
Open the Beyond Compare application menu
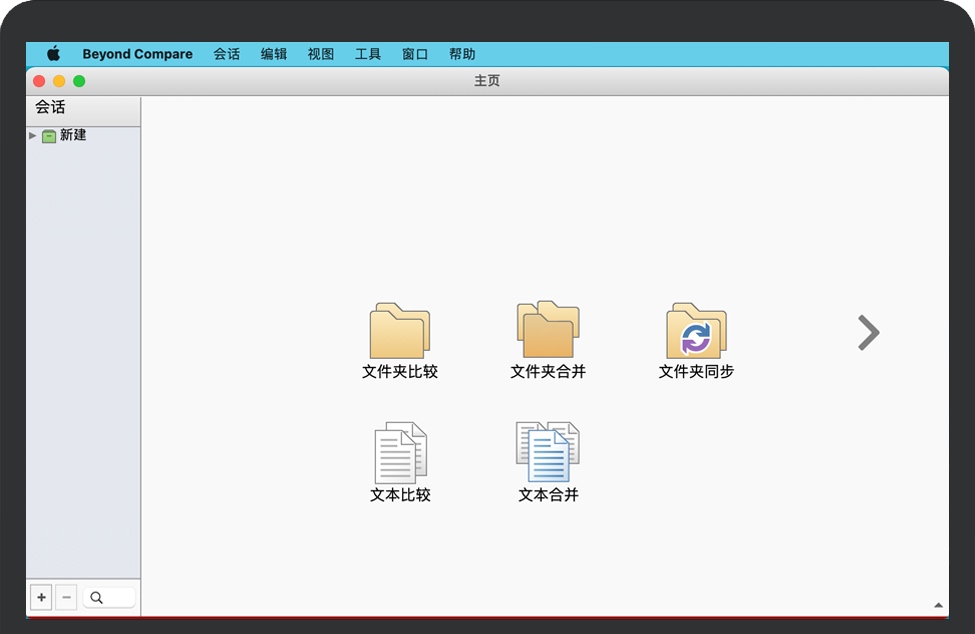coord(137,54)
